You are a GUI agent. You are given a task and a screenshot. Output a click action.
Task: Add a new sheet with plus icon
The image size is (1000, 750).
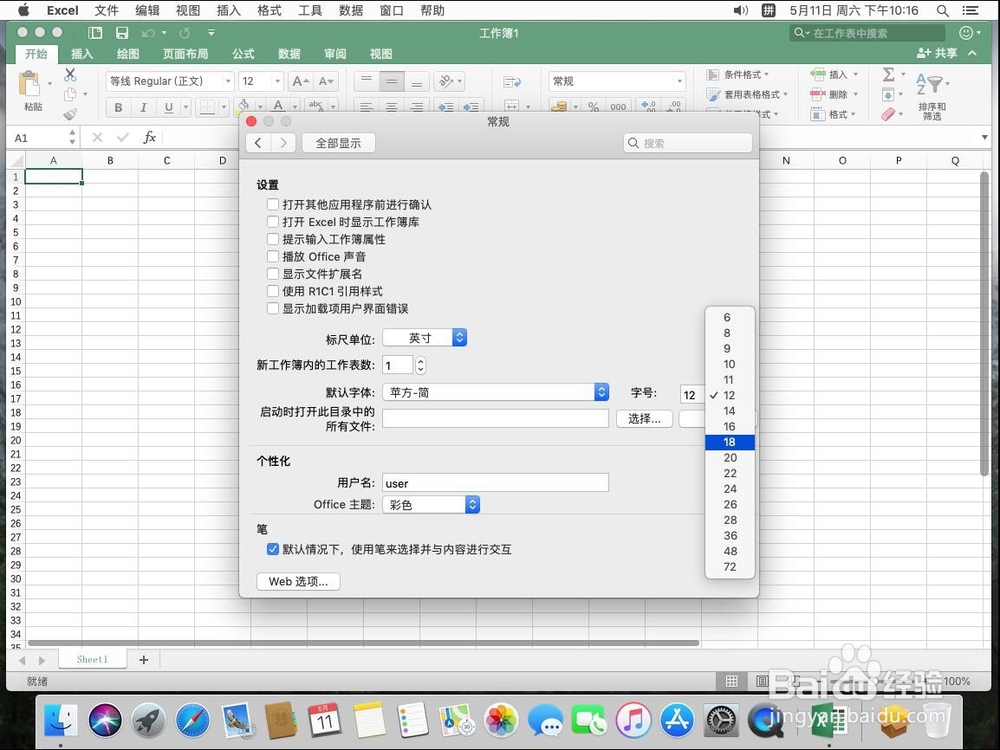(x=143, y=659)
